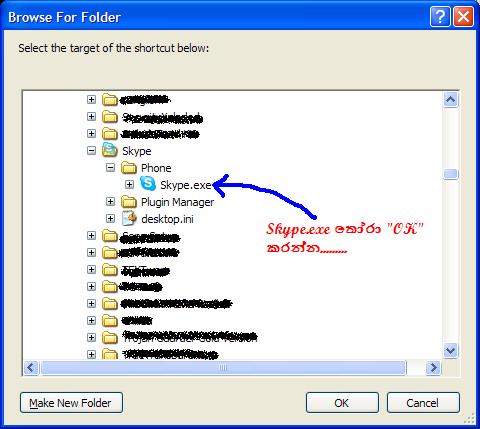The width and height of the screenshot is (480, 429).
Task: Select the Skype.exe text label
Action: 186,185
